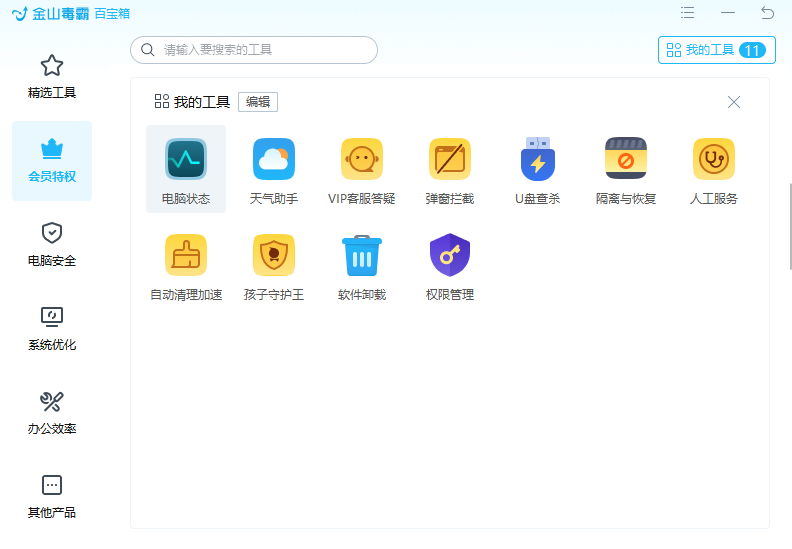Viewport: 792px width, 549px height.
Task: Open the 权限管理 tool
Action: pos(450,266)
